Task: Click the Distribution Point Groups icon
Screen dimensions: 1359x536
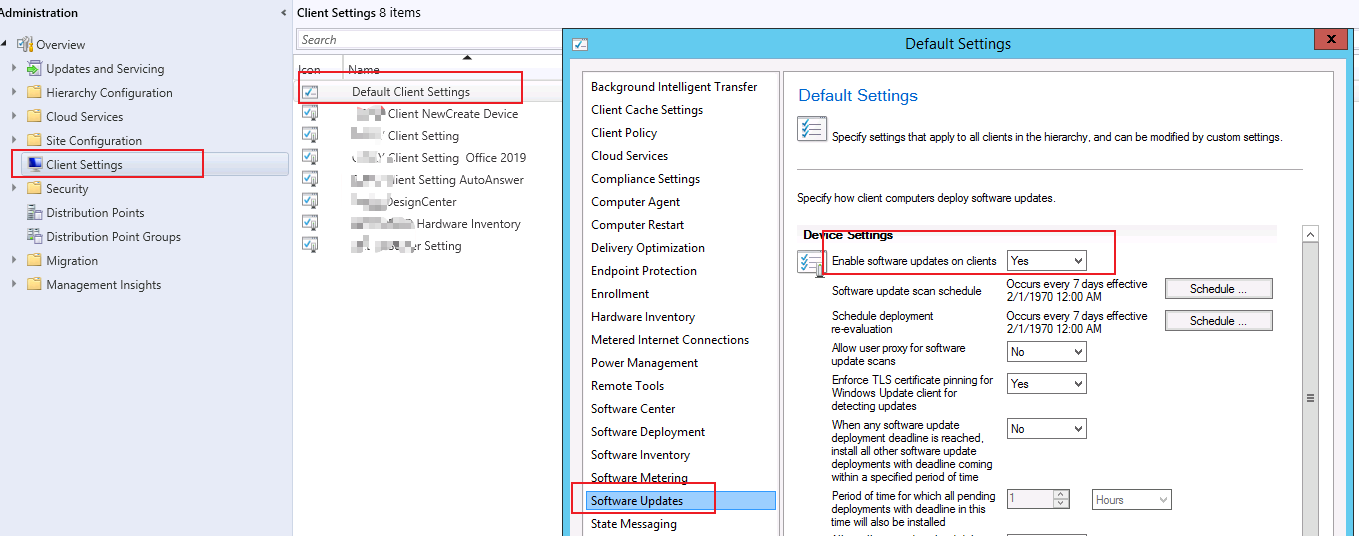Action: (34, 236)
